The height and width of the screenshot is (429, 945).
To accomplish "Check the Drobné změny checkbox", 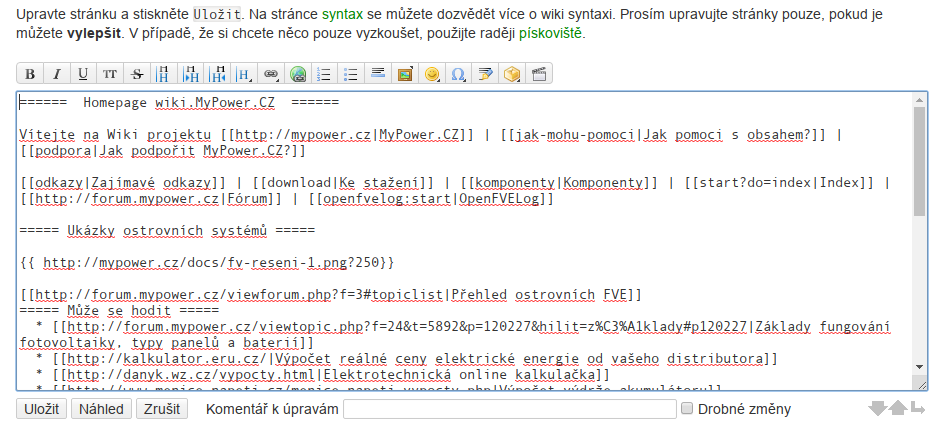I will coord(687,408).
